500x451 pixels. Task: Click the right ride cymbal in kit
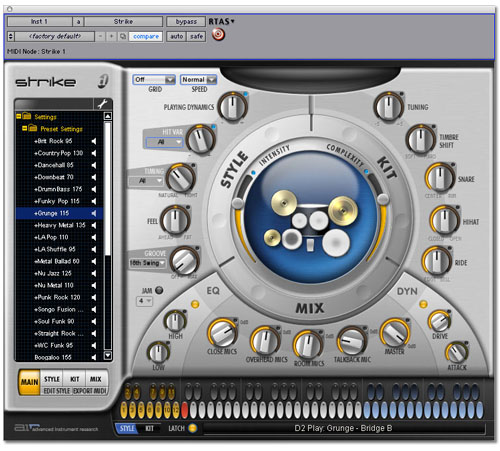pos(343,210)
